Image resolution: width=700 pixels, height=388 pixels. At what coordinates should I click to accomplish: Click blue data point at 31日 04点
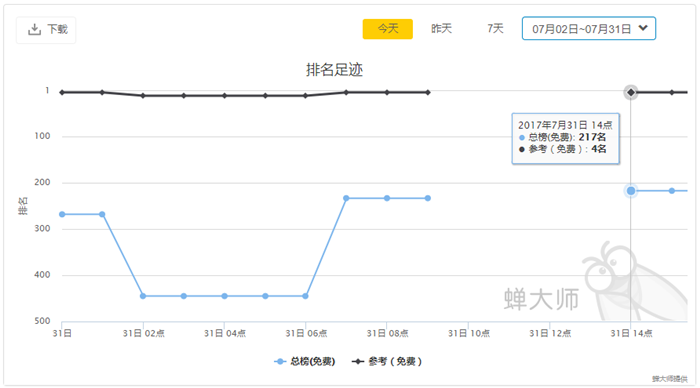point(224,296)
